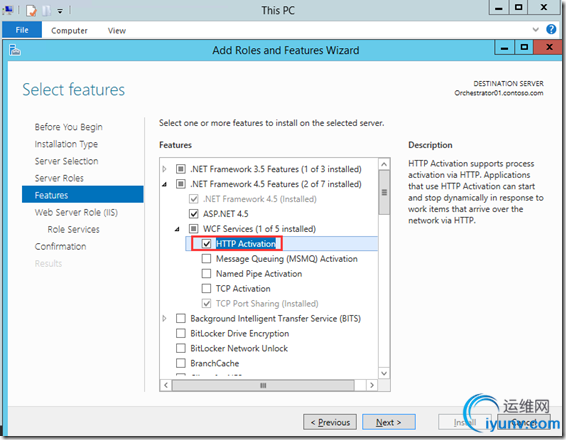566x440 pixels.
Task: Collapse the WCF Services node
Action: coord(177,229)
